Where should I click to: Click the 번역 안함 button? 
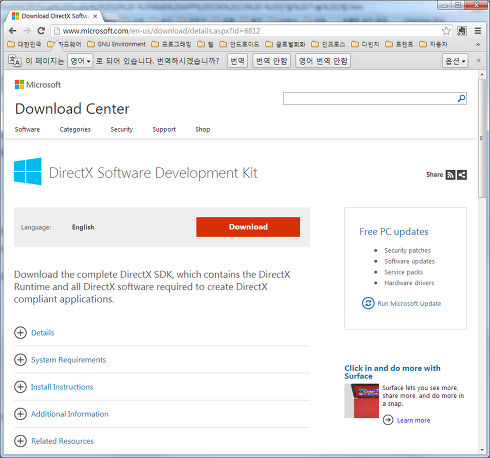271,61
